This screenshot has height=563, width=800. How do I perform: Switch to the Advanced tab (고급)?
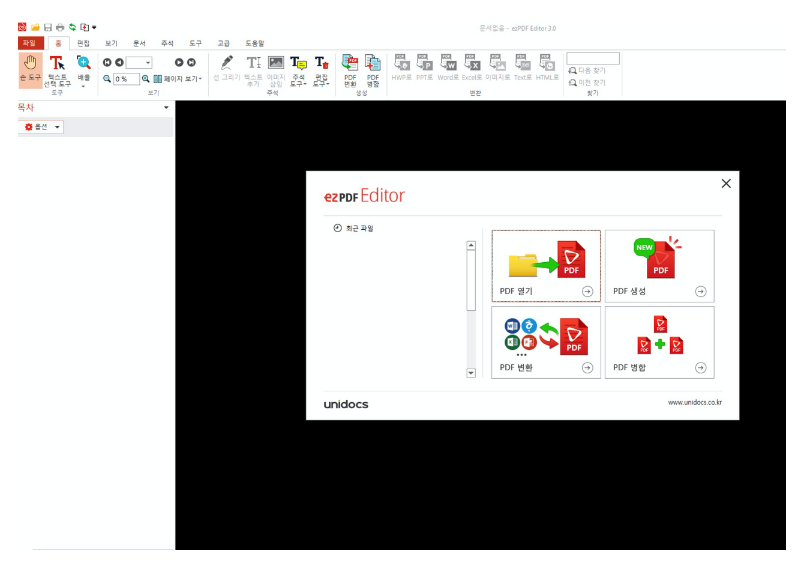coord(223,43)
